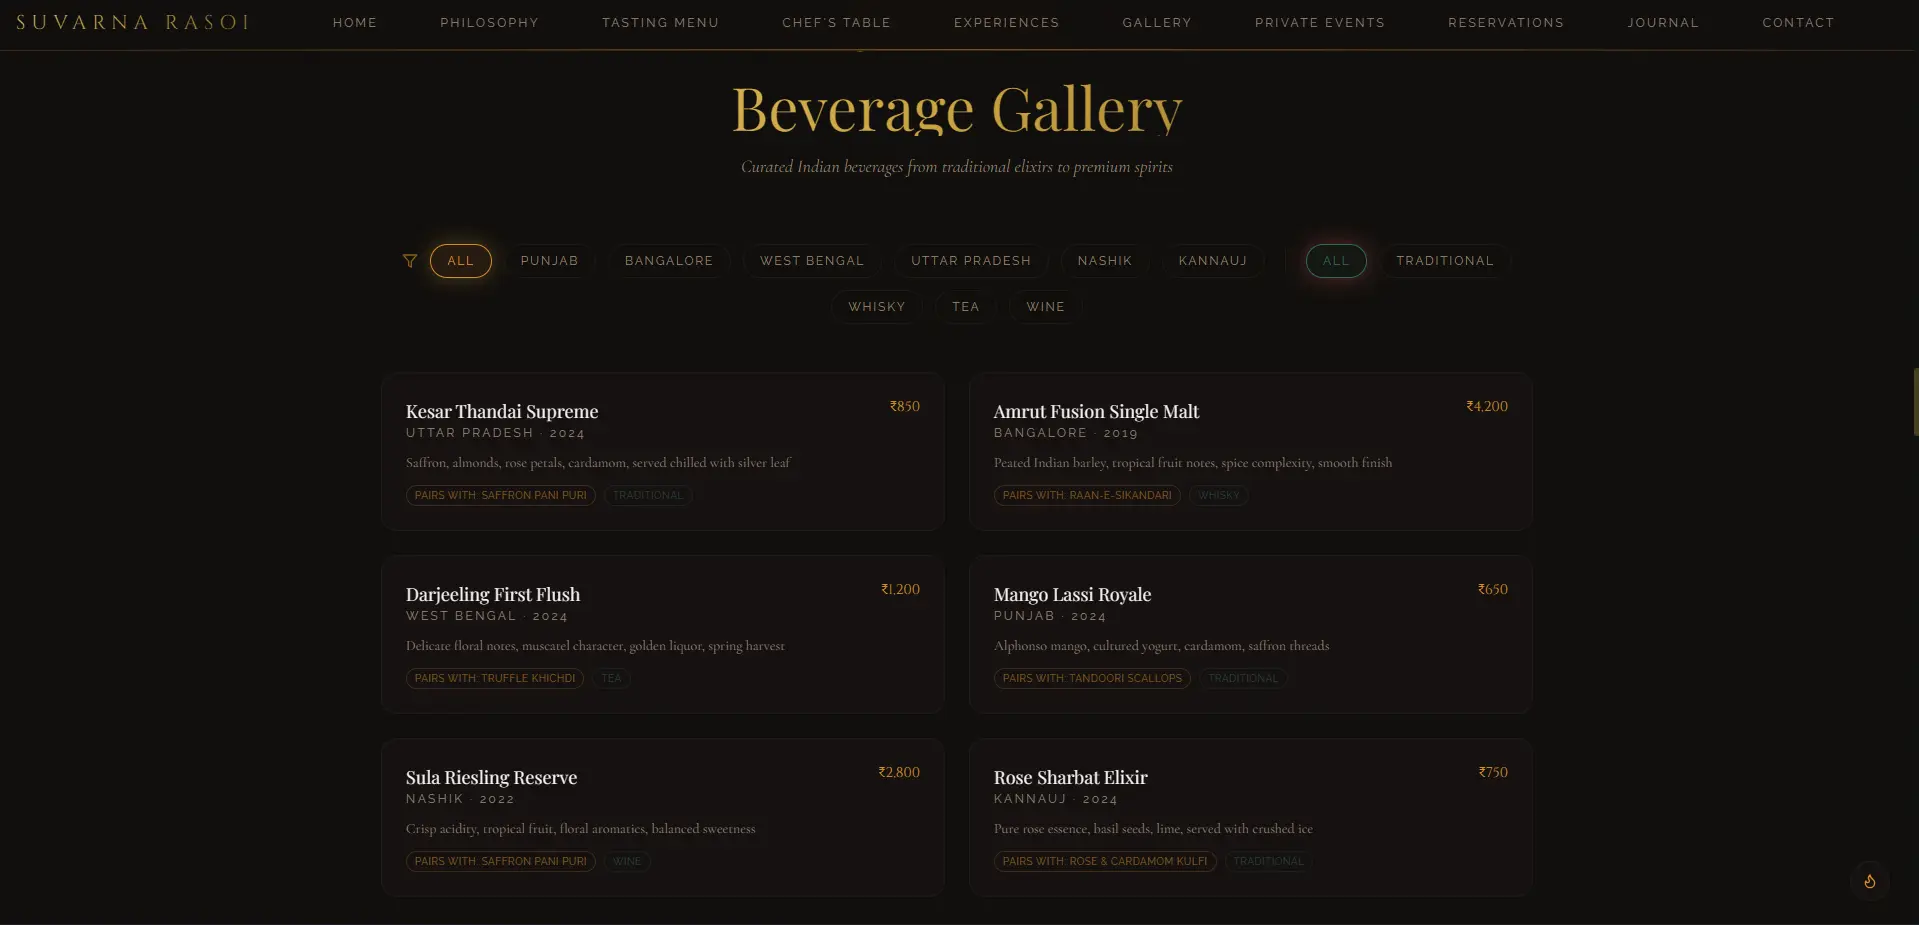1919x925 pixels.
Task: Click the right-edge page scrollbar
Action: [1913, 400]
